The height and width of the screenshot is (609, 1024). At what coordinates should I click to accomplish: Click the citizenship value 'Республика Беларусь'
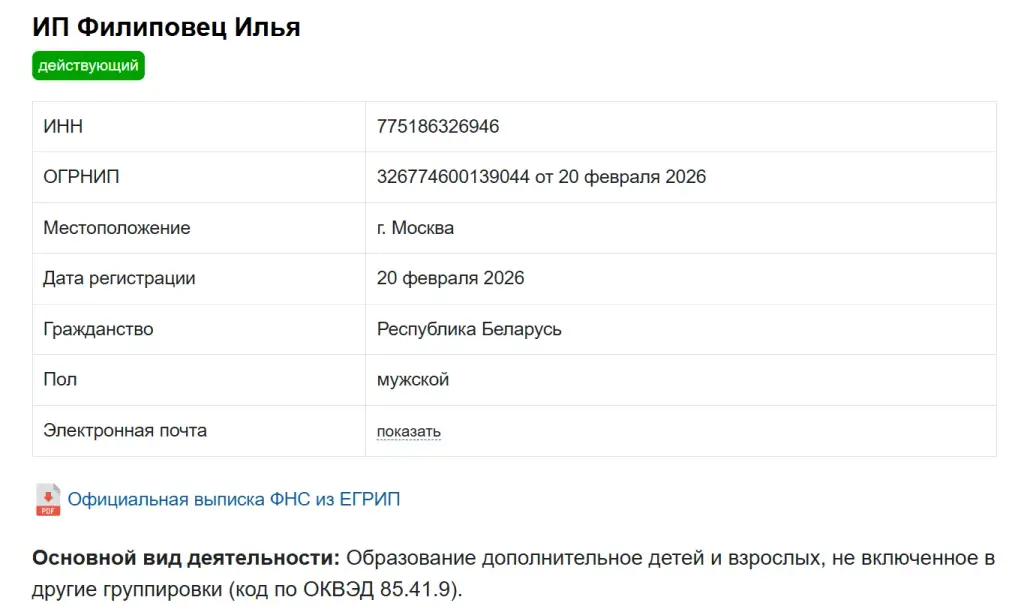(x=469, y=329)
